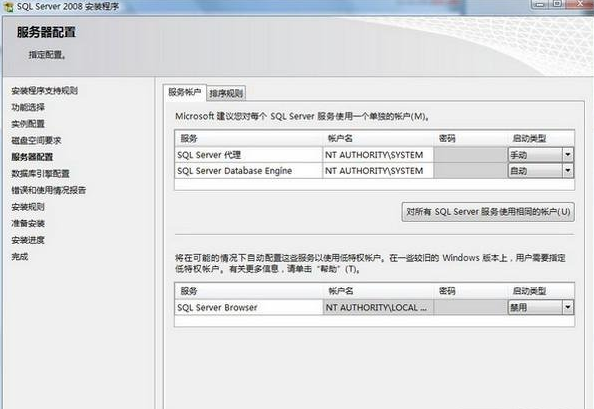
Task: Click the 服务器配置 page heading
Action: pos(46,32)
